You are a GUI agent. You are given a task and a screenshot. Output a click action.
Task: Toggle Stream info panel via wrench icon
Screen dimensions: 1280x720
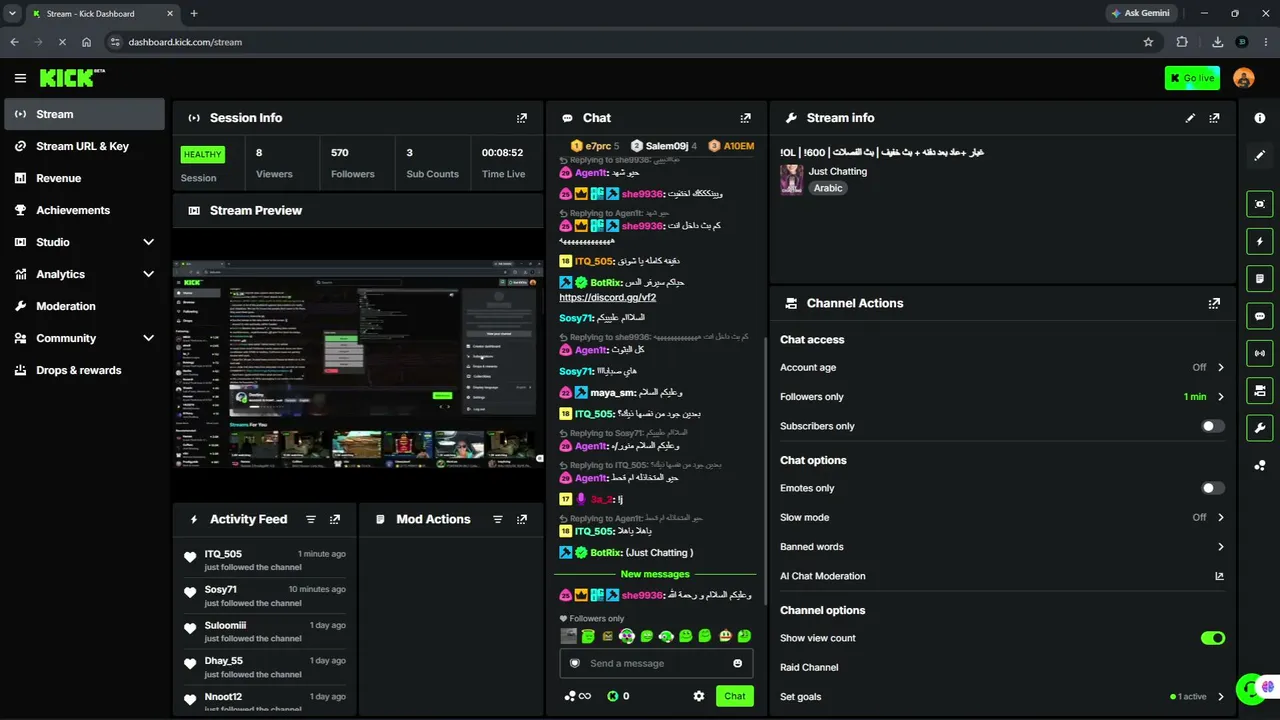click(1260, 428)
